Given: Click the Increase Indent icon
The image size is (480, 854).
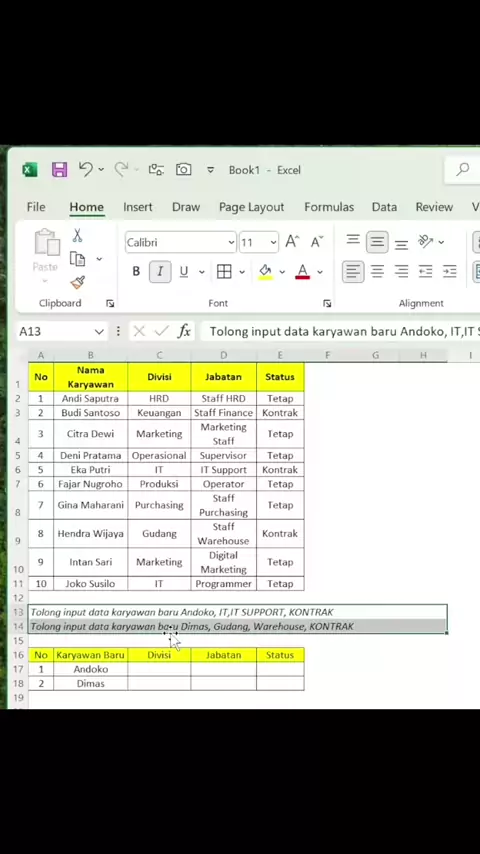Looking at the screenshot, I should (x=449, y=271).
